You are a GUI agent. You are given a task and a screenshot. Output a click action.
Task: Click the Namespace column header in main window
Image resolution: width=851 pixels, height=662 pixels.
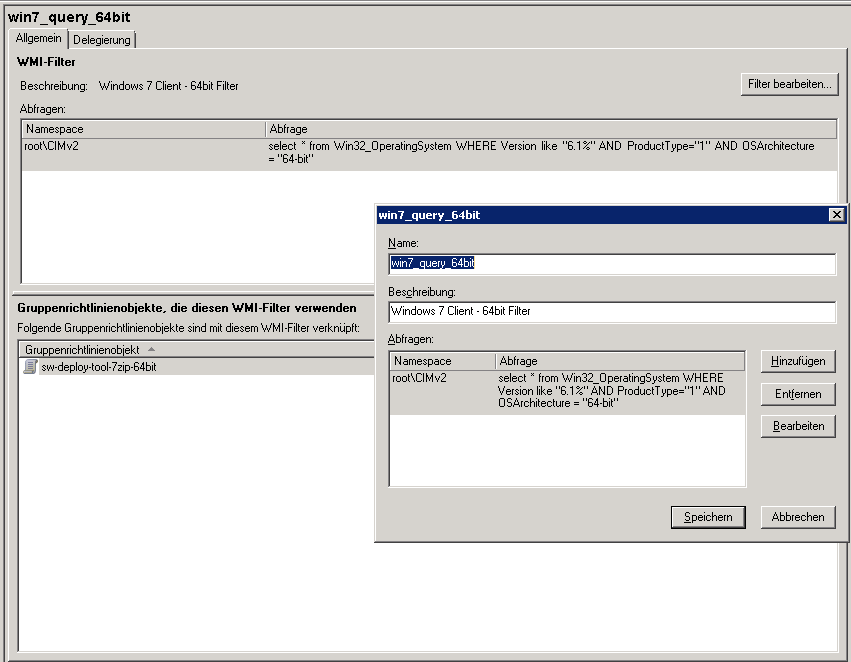140,128
